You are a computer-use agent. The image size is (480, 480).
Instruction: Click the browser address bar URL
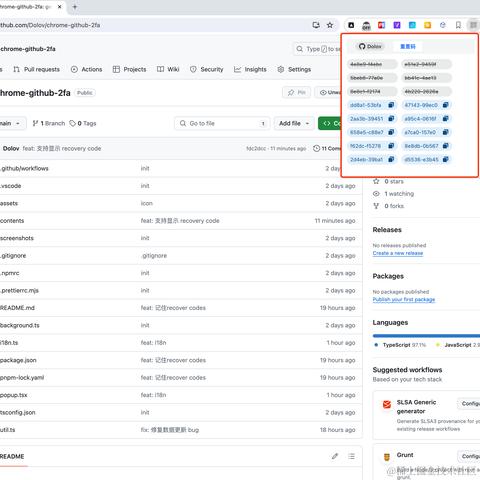pos(50,25)
